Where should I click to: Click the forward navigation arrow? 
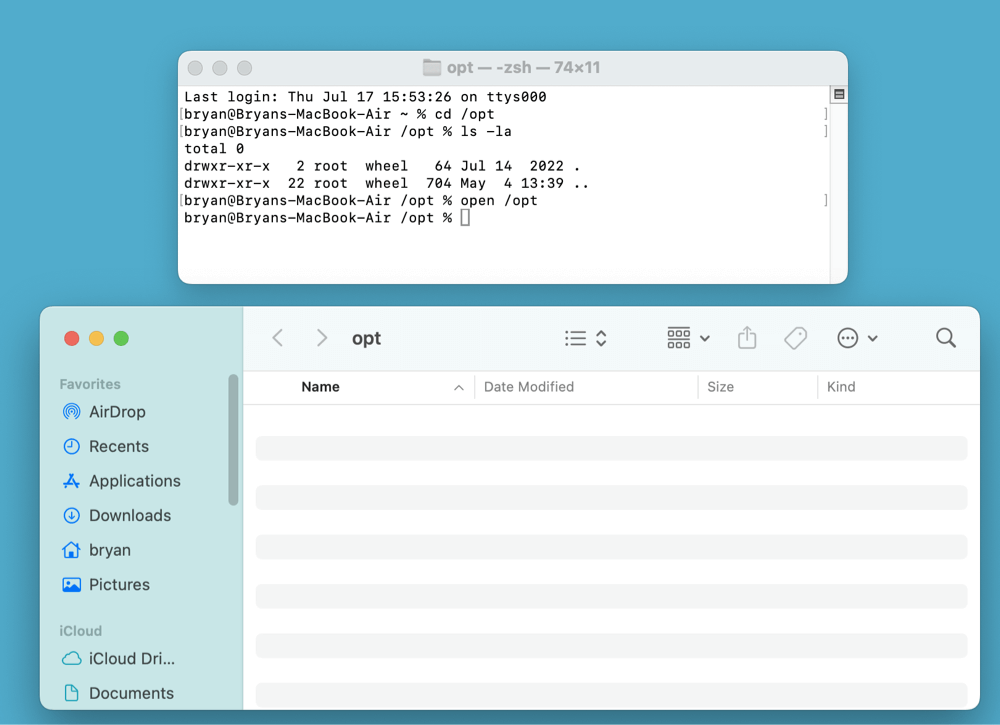[x=320, y=338]
